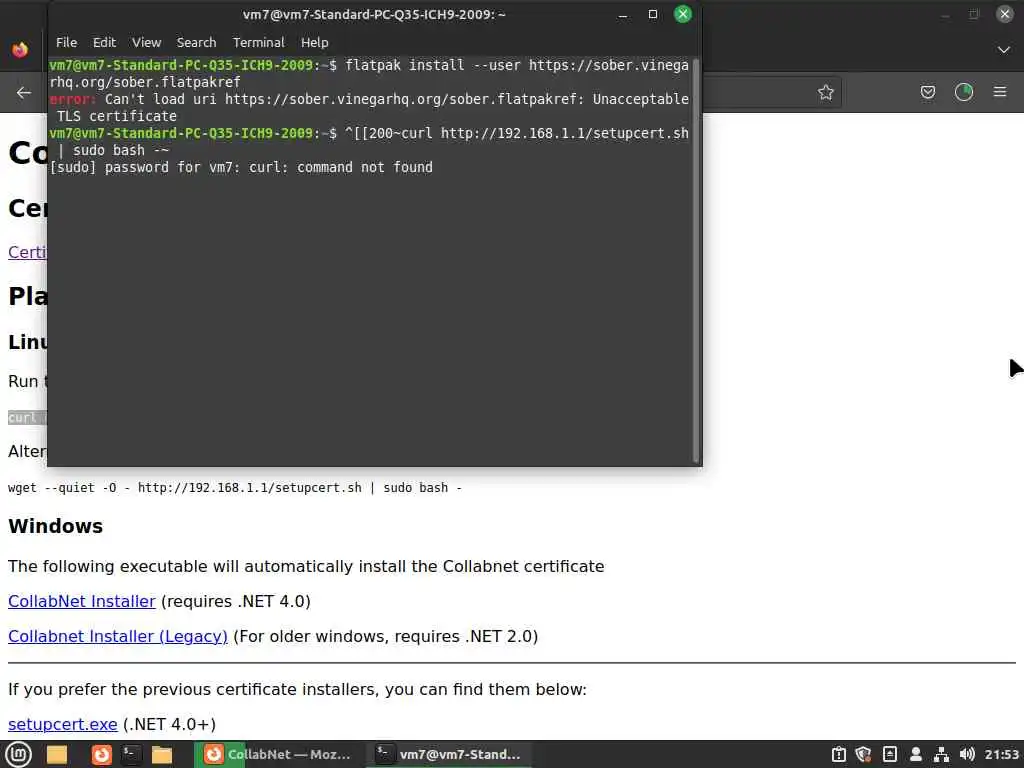The width and height of the screenshot is (1024, 768).
Task: Open the Terminal menu in menu bar
Action: pyautogui.click(x=259, y=42)
